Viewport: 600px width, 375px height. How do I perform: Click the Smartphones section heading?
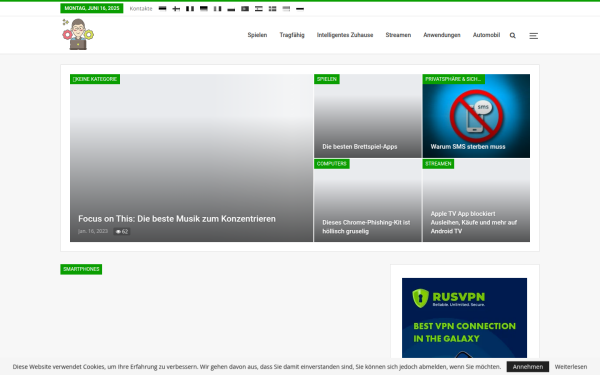coord(81,269)
